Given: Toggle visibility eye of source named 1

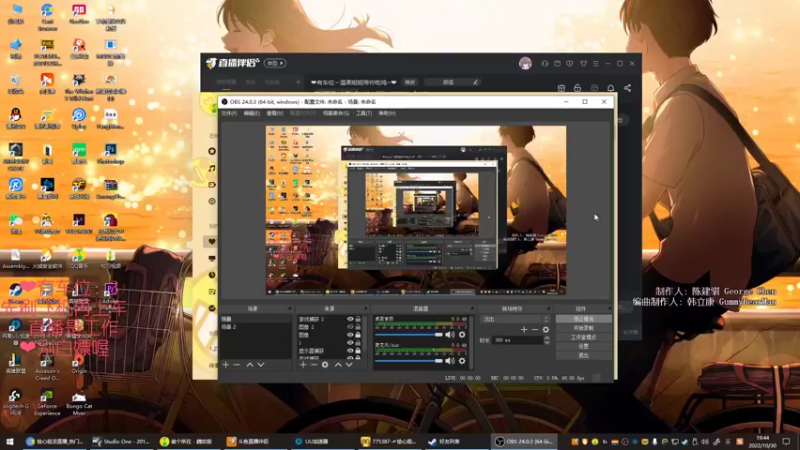Looking at the screenshot, I should [350, 343].
